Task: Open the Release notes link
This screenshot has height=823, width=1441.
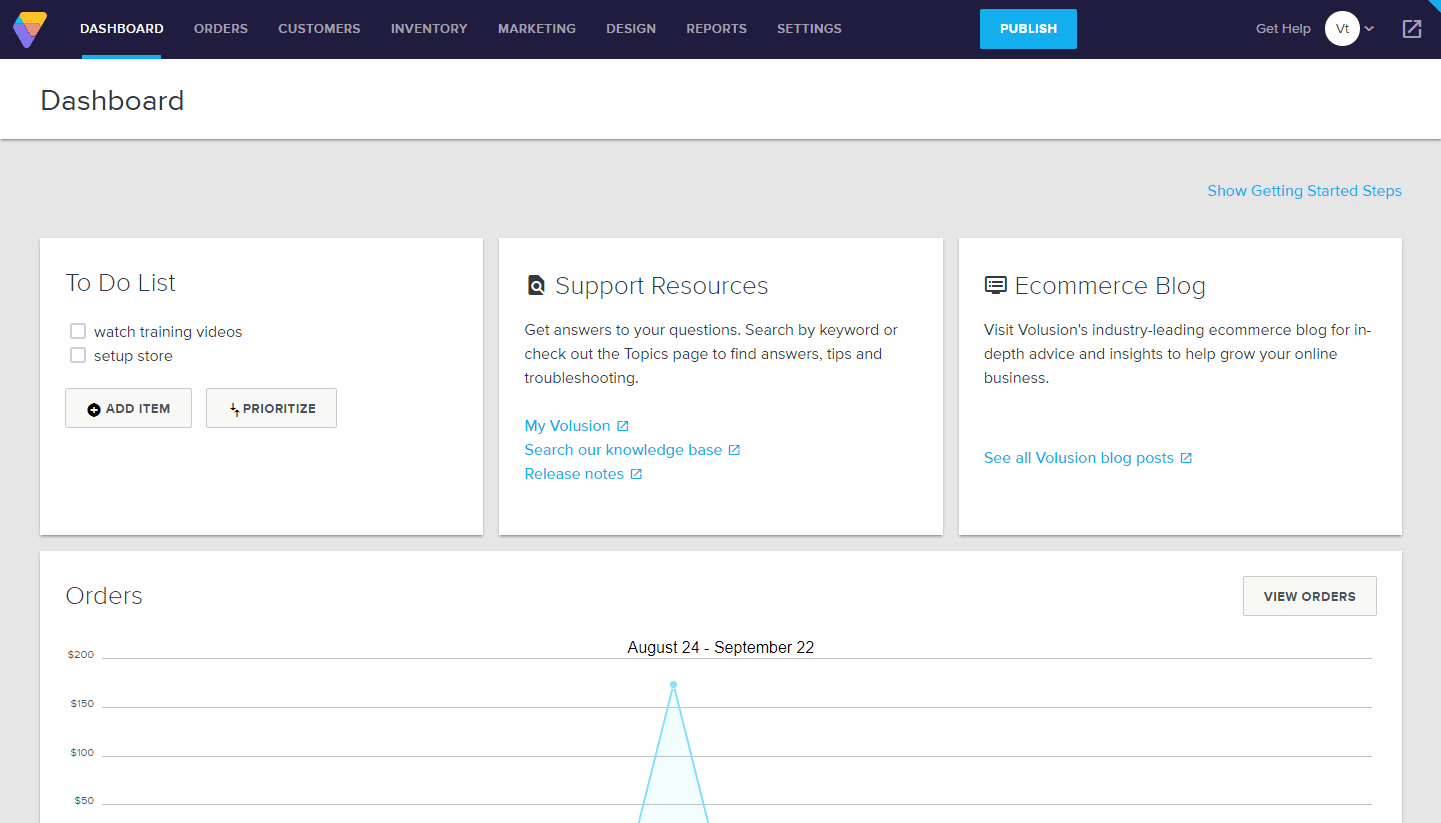Action: pyautogui.click(x=574, y=474)
